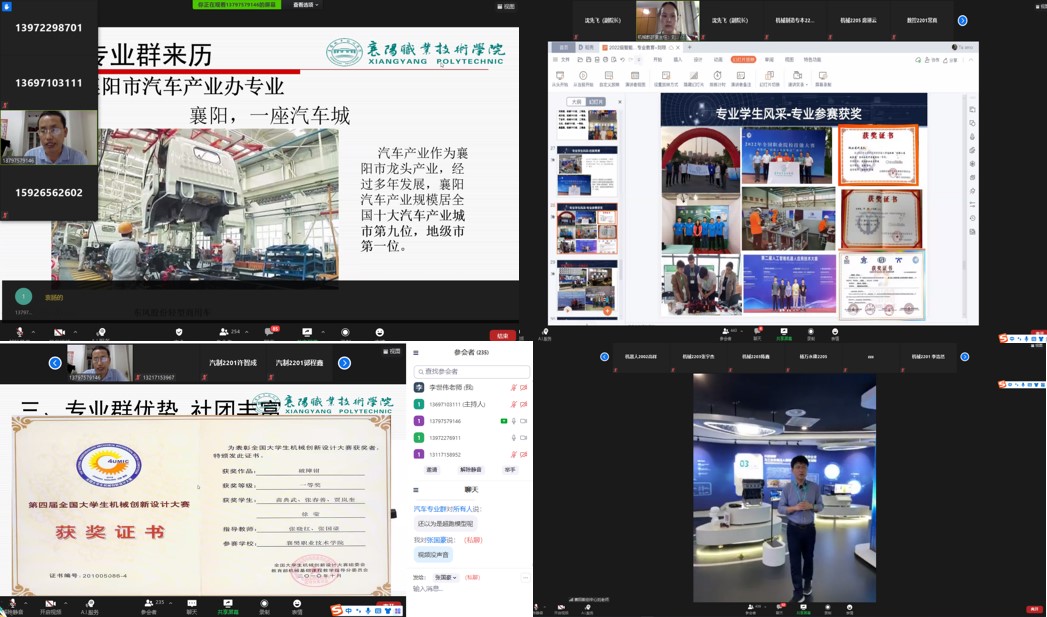Click the 解除静音 unmute button
The width and height of the screenshot is (1047, 617).
[x=470, y=469]
